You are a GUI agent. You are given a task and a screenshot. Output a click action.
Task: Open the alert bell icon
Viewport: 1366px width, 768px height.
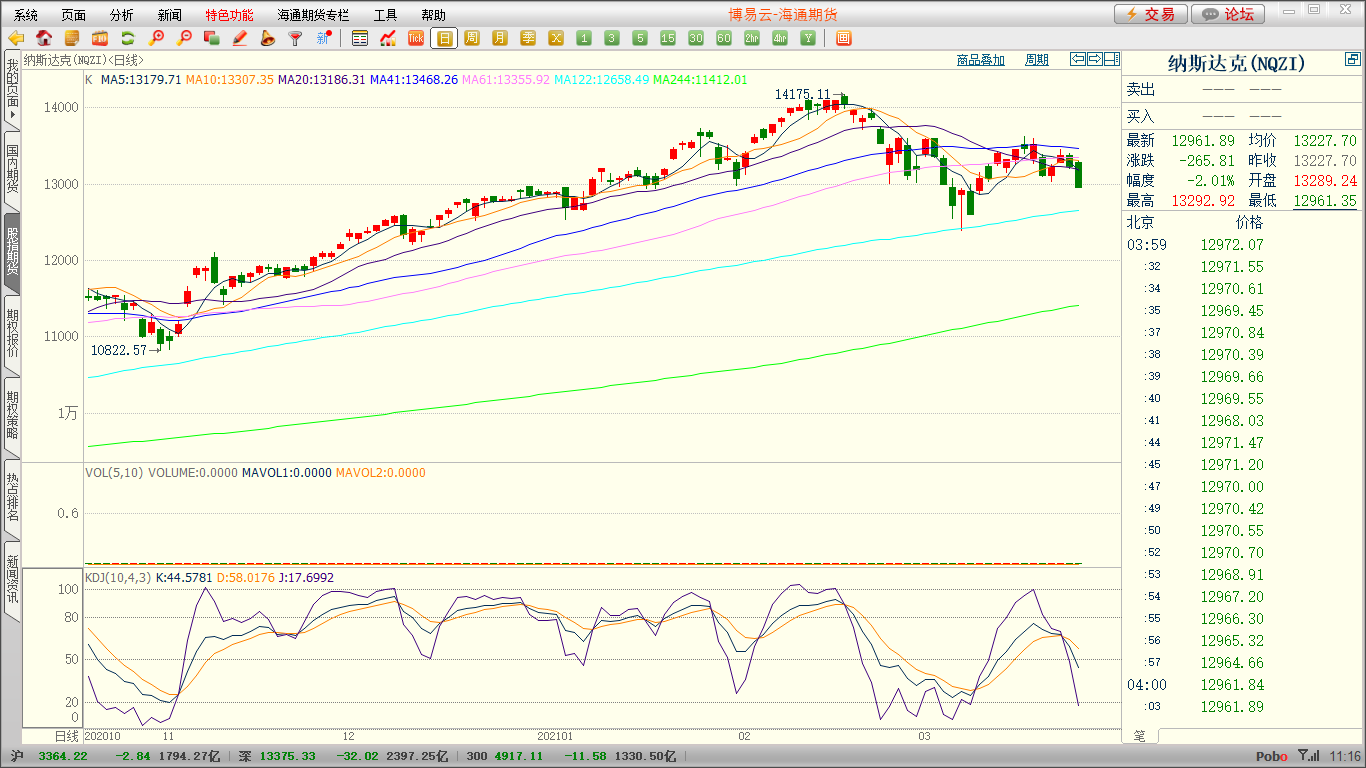[267, 38]
